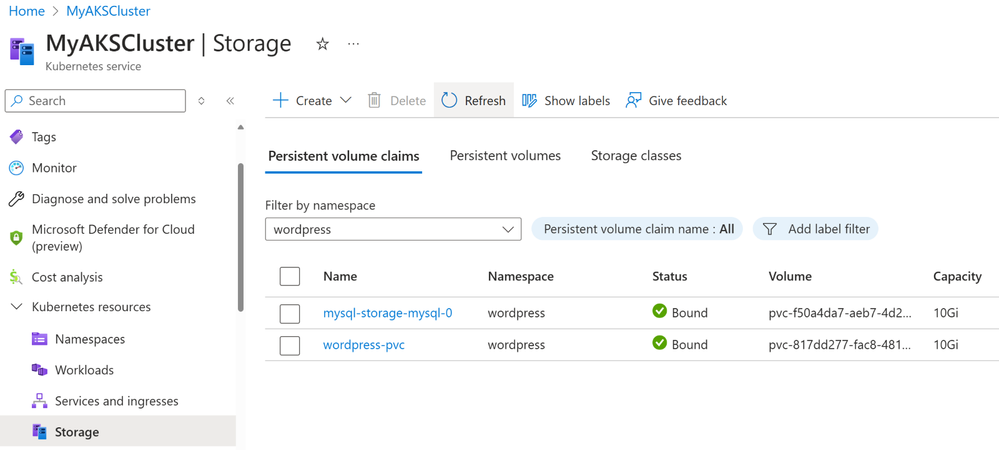
Task: Click the MyAKSCluster Kubernetes service icon
Action: tap(22, 51)
